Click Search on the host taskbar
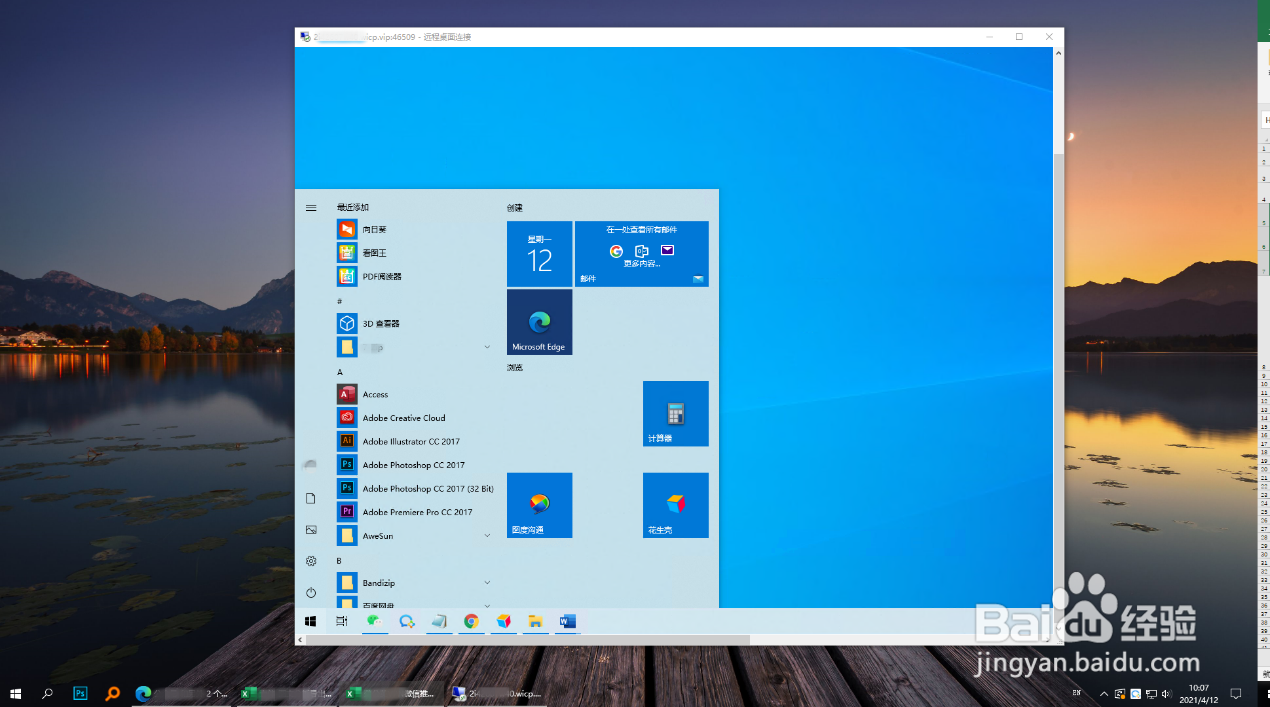Screen dimensions: 1270x707 pyautogui.click(x=47, y=693)
